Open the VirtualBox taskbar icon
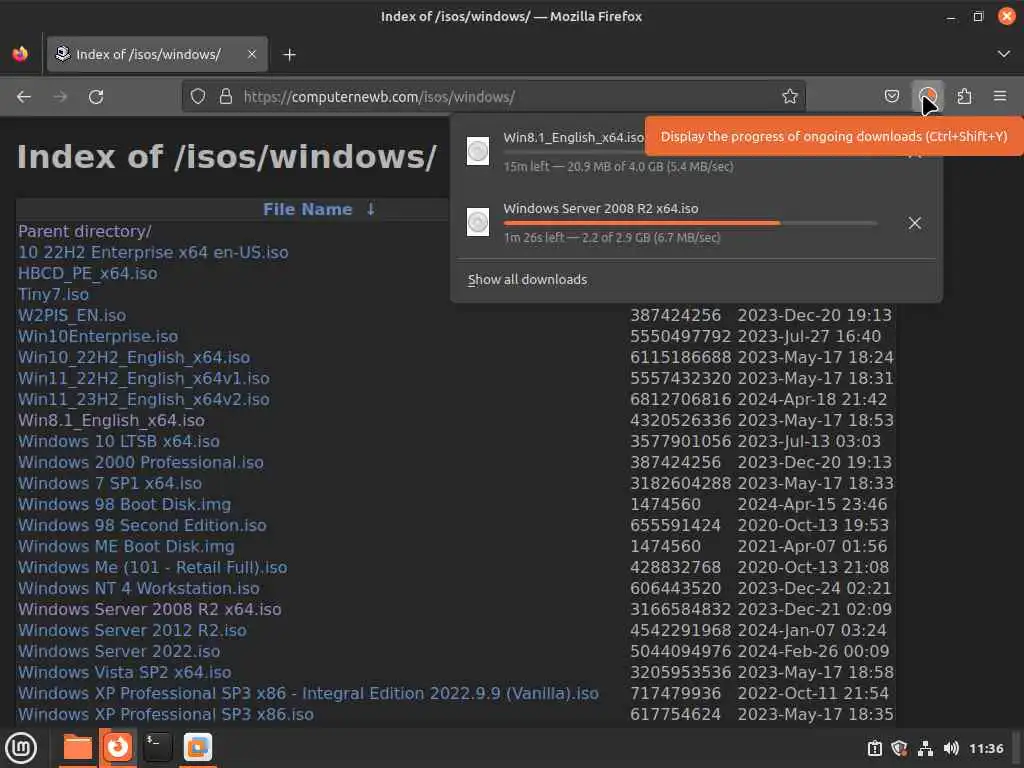The image size is (1024, 768). tap(197, 748)
